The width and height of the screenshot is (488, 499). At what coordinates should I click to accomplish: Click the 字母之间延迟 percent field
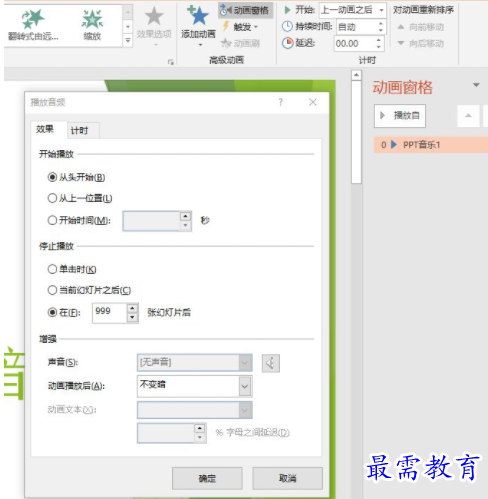click(x=166, y=433)
